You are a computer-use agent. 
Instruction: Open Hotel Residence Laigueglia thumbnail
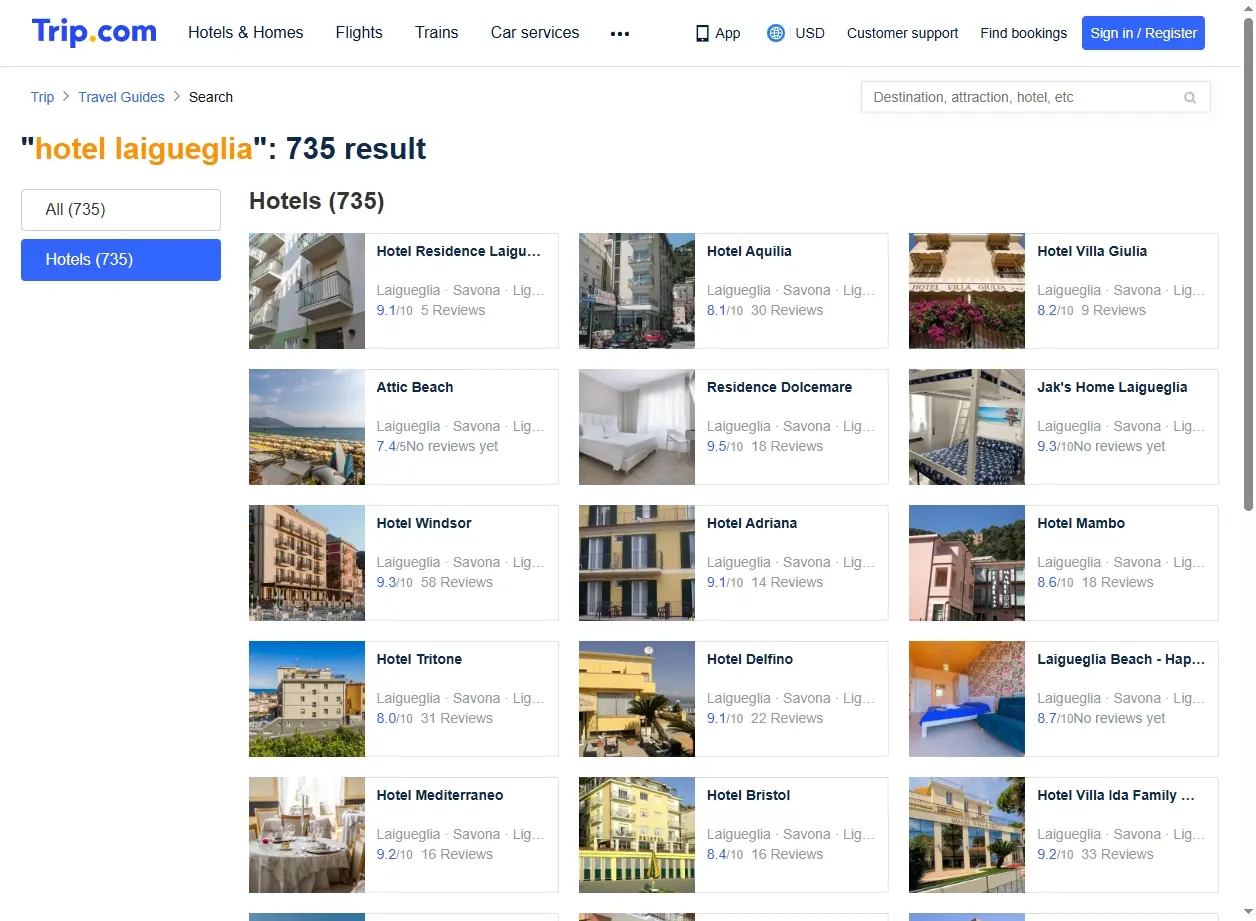pos(307,291)
